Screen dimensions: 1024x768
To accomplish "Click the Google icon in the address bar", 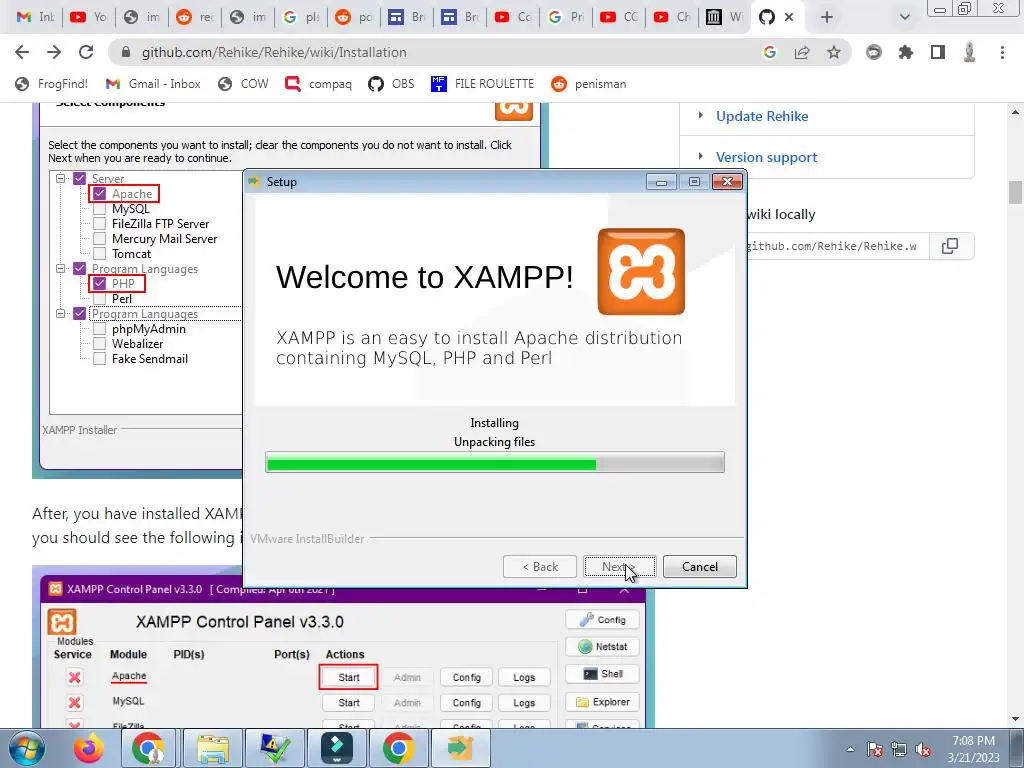I will (770, 52).
